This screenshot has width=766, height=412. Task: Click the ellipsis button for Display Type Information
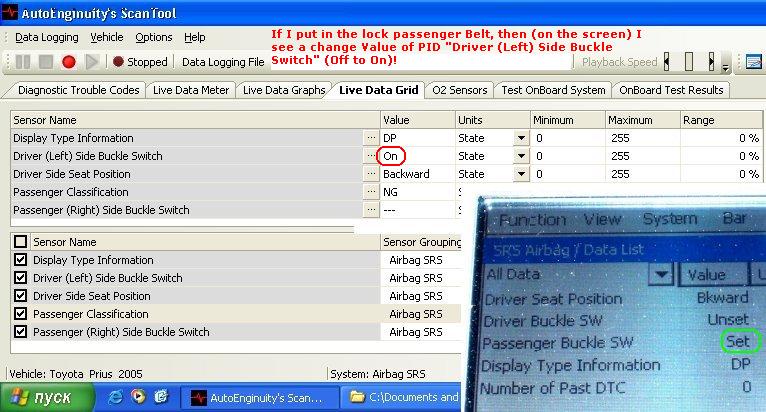pyautogui.click(x=371, y=138)
